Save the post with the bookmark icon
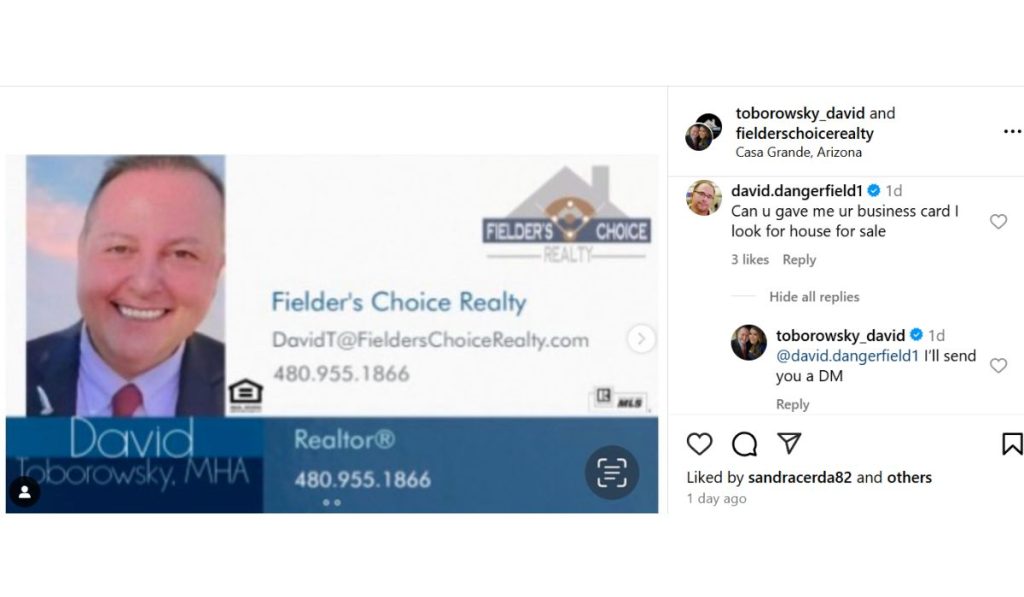The image size is (1024, 597). (1012, 444)
